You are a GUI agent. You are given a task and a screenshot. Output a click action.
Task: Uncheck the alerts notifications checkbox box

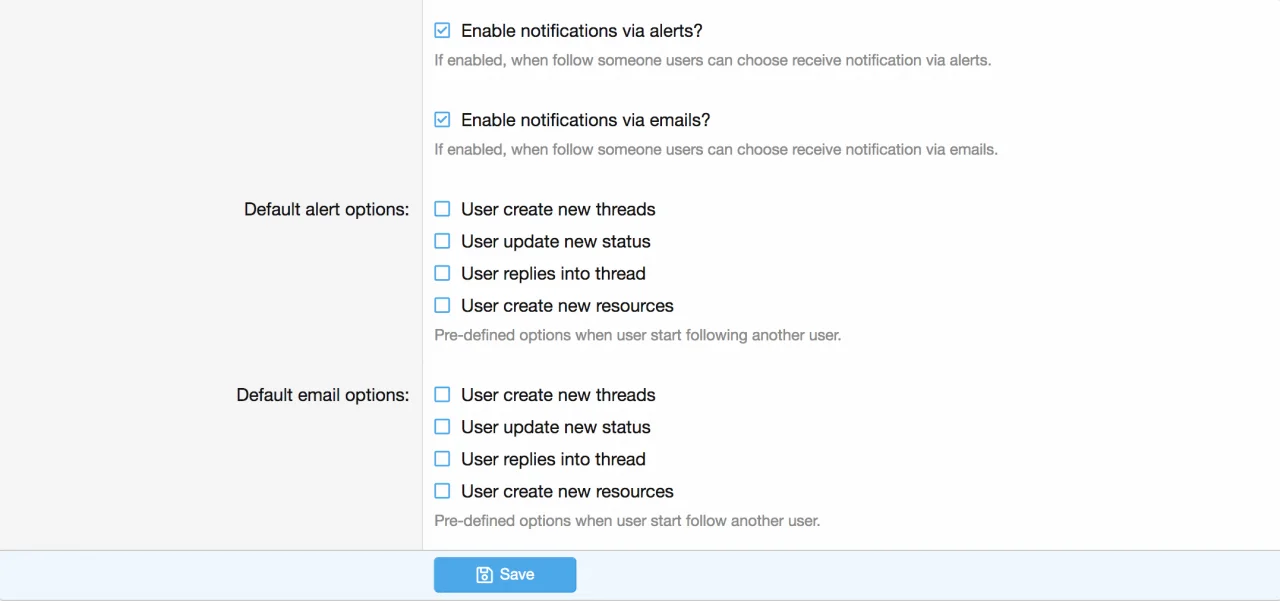pyautogui.click(x=442, y=31)
